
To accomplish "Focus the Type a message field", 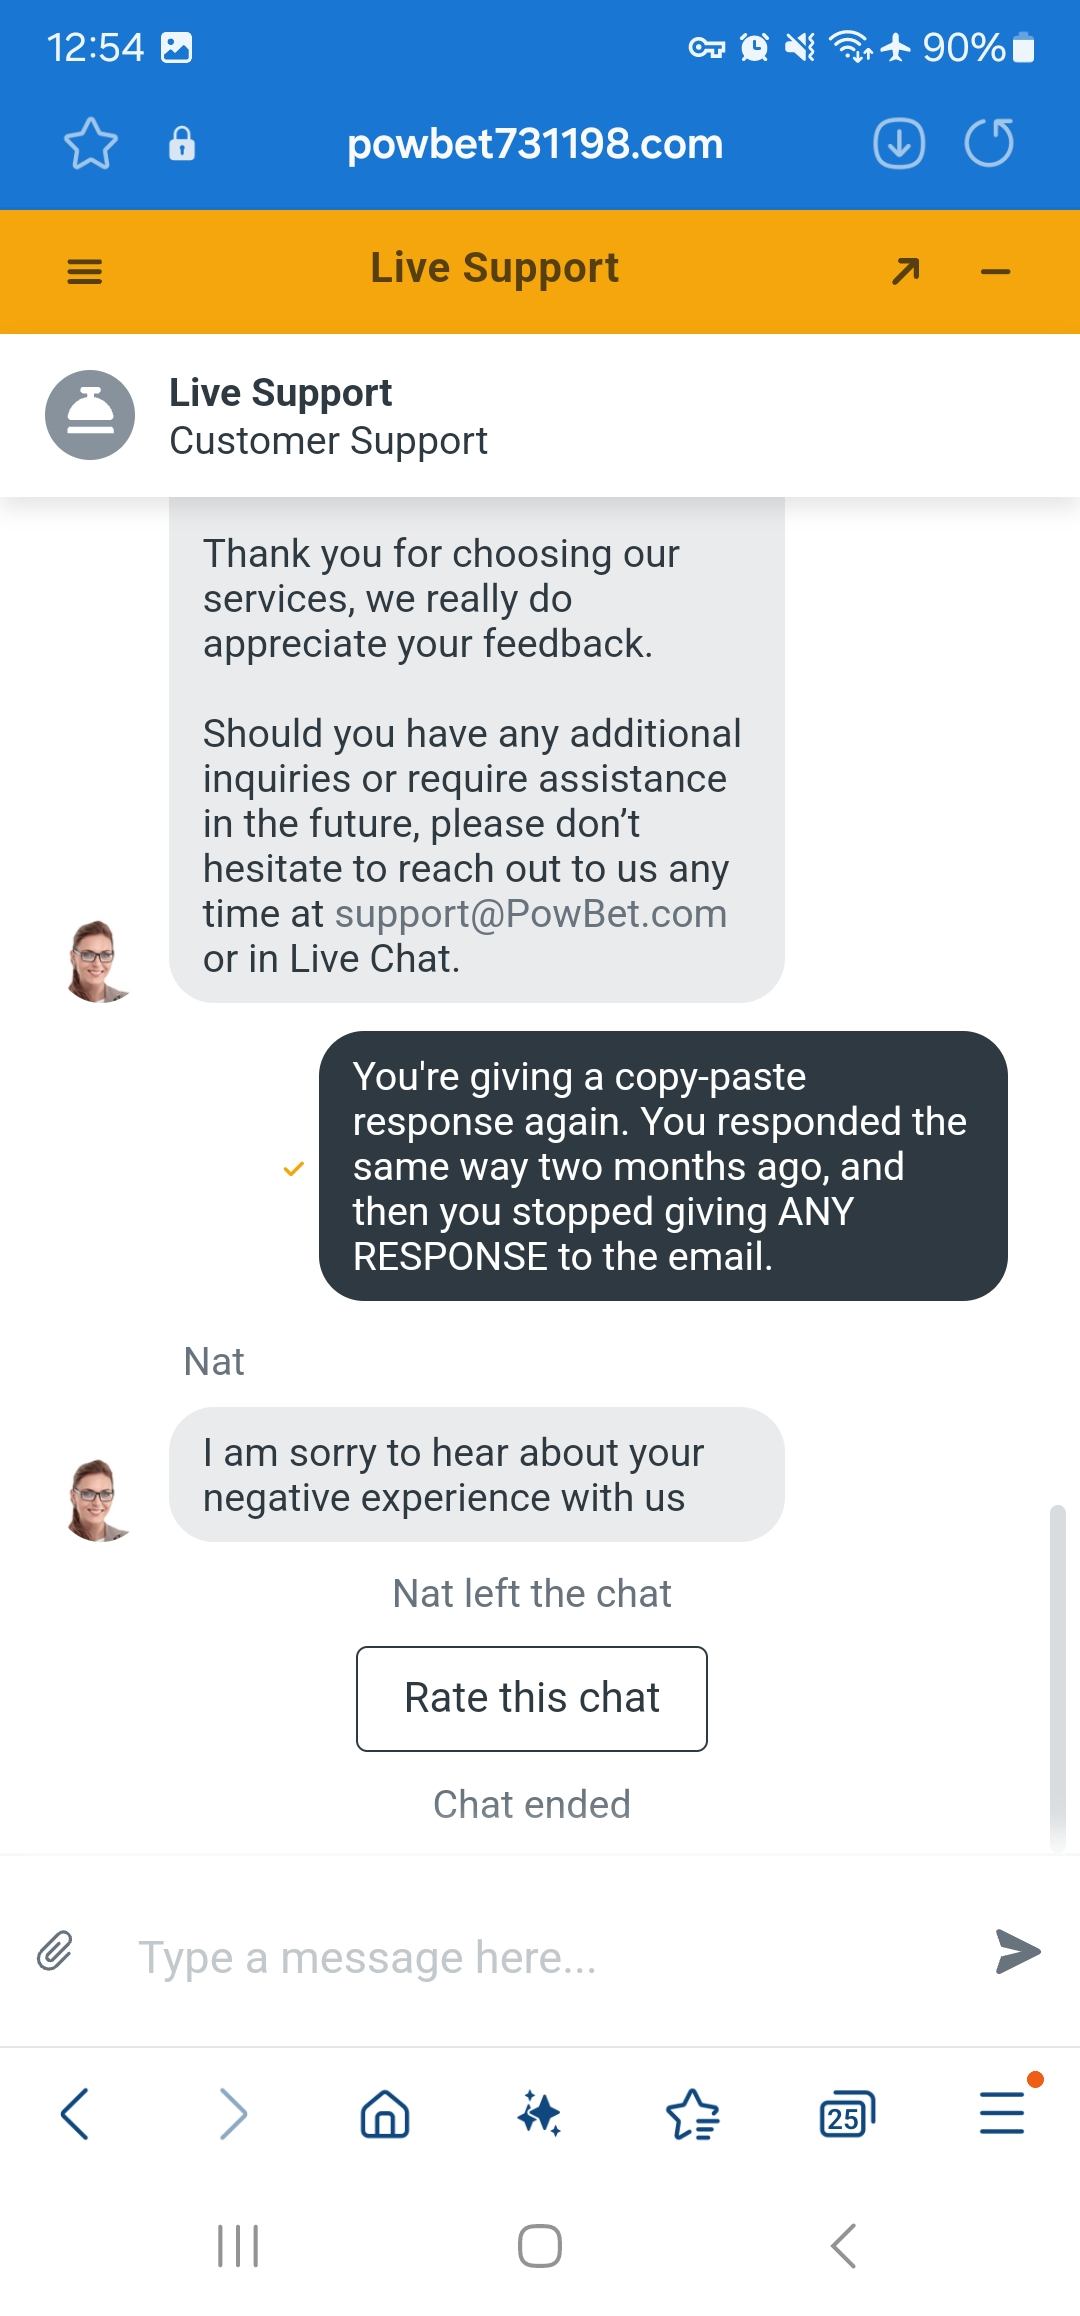I will [540, 1957].
